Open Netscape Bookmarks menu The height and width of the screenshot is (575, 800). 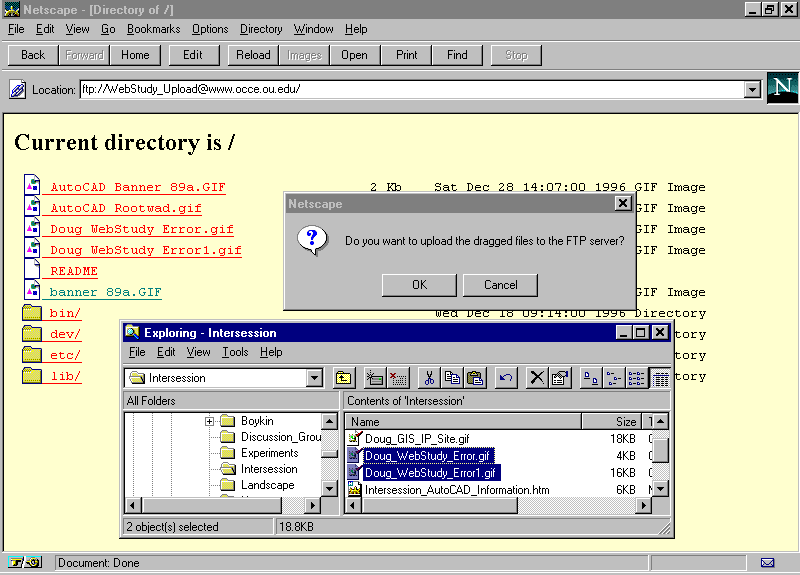(x=154, y=29)
